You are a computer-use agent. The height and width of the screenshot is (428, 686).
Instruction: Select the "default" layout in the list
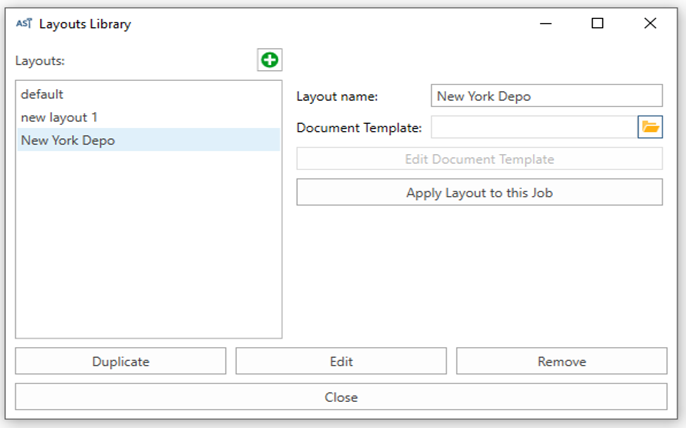[x=148, y=94]
